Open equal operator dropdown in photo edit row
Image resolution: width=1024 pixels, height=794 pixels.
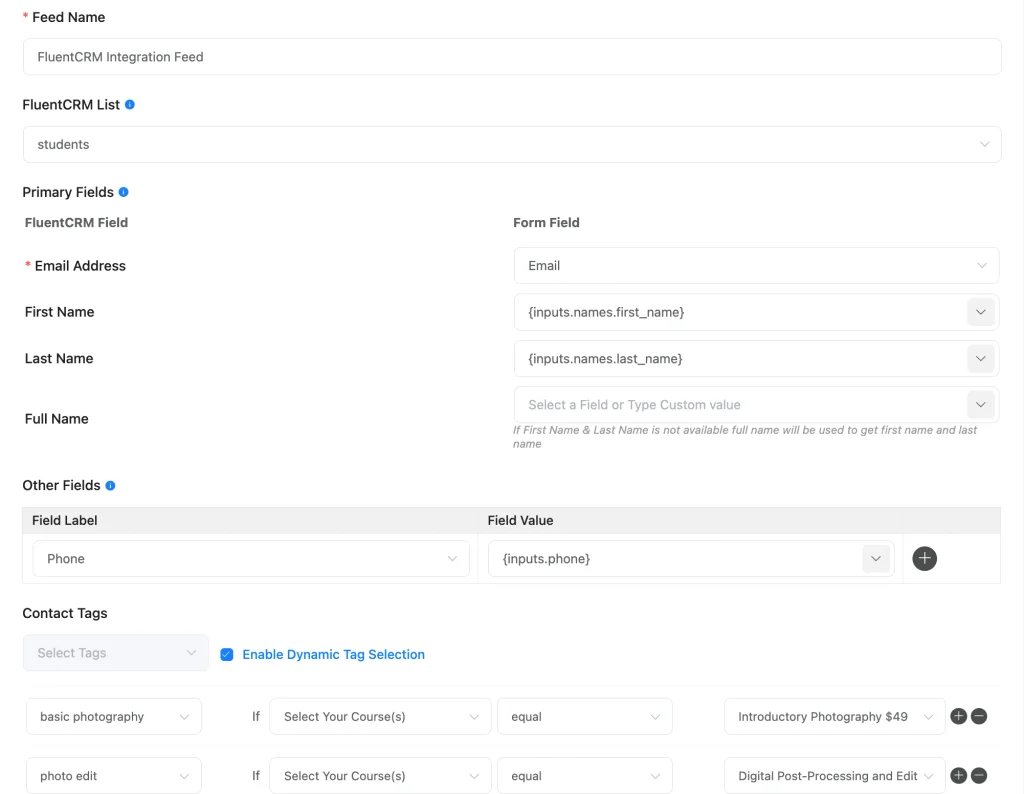pyautogui.click(x=584, y=776)
